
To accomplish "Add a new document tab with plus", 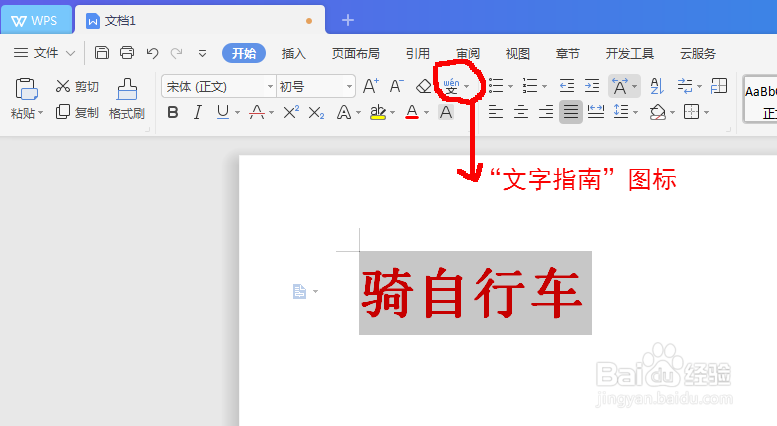I will pyautogui.click(x=348, y=20).
